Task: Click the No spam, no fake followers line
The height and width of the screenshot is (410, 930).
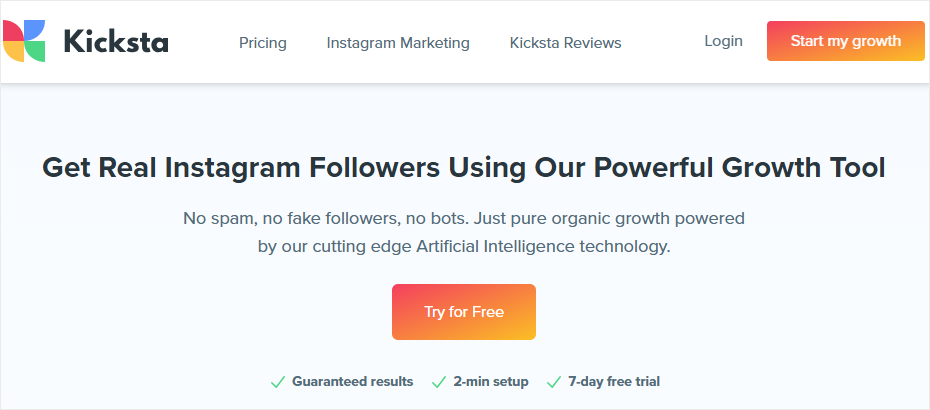Action: pyautogui.click(x=464, y=218)
